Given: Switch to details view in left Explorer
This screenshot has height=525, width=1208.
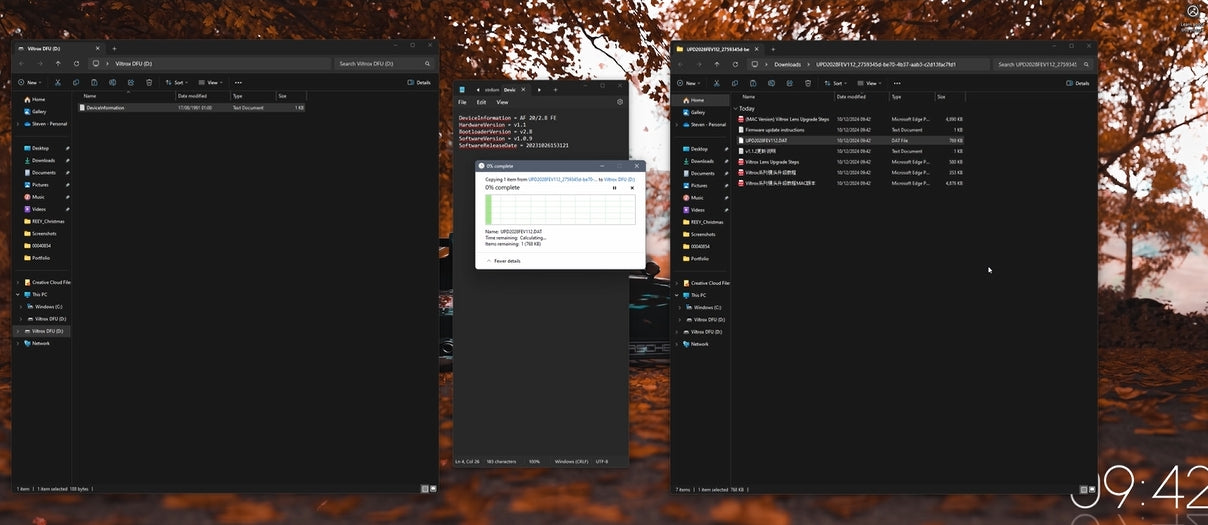Looking at the screenshot, I should pos(425,488).
